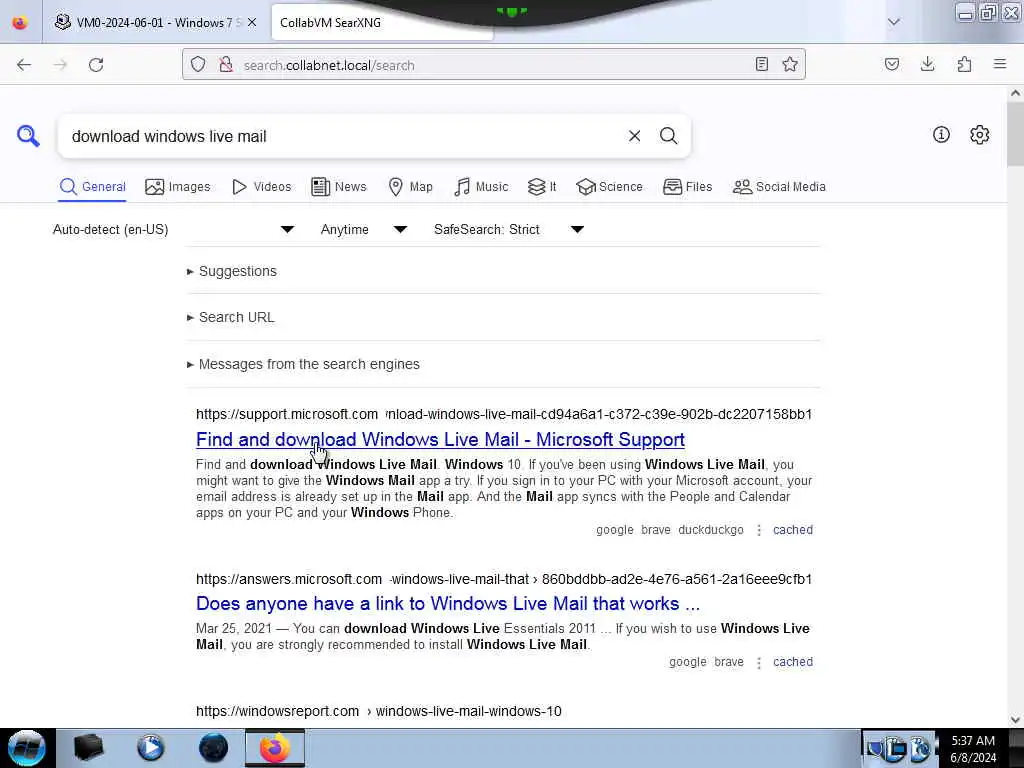1024x768 pixels.
Task: Open the Pocket save icon
Action: click(891, 64)
